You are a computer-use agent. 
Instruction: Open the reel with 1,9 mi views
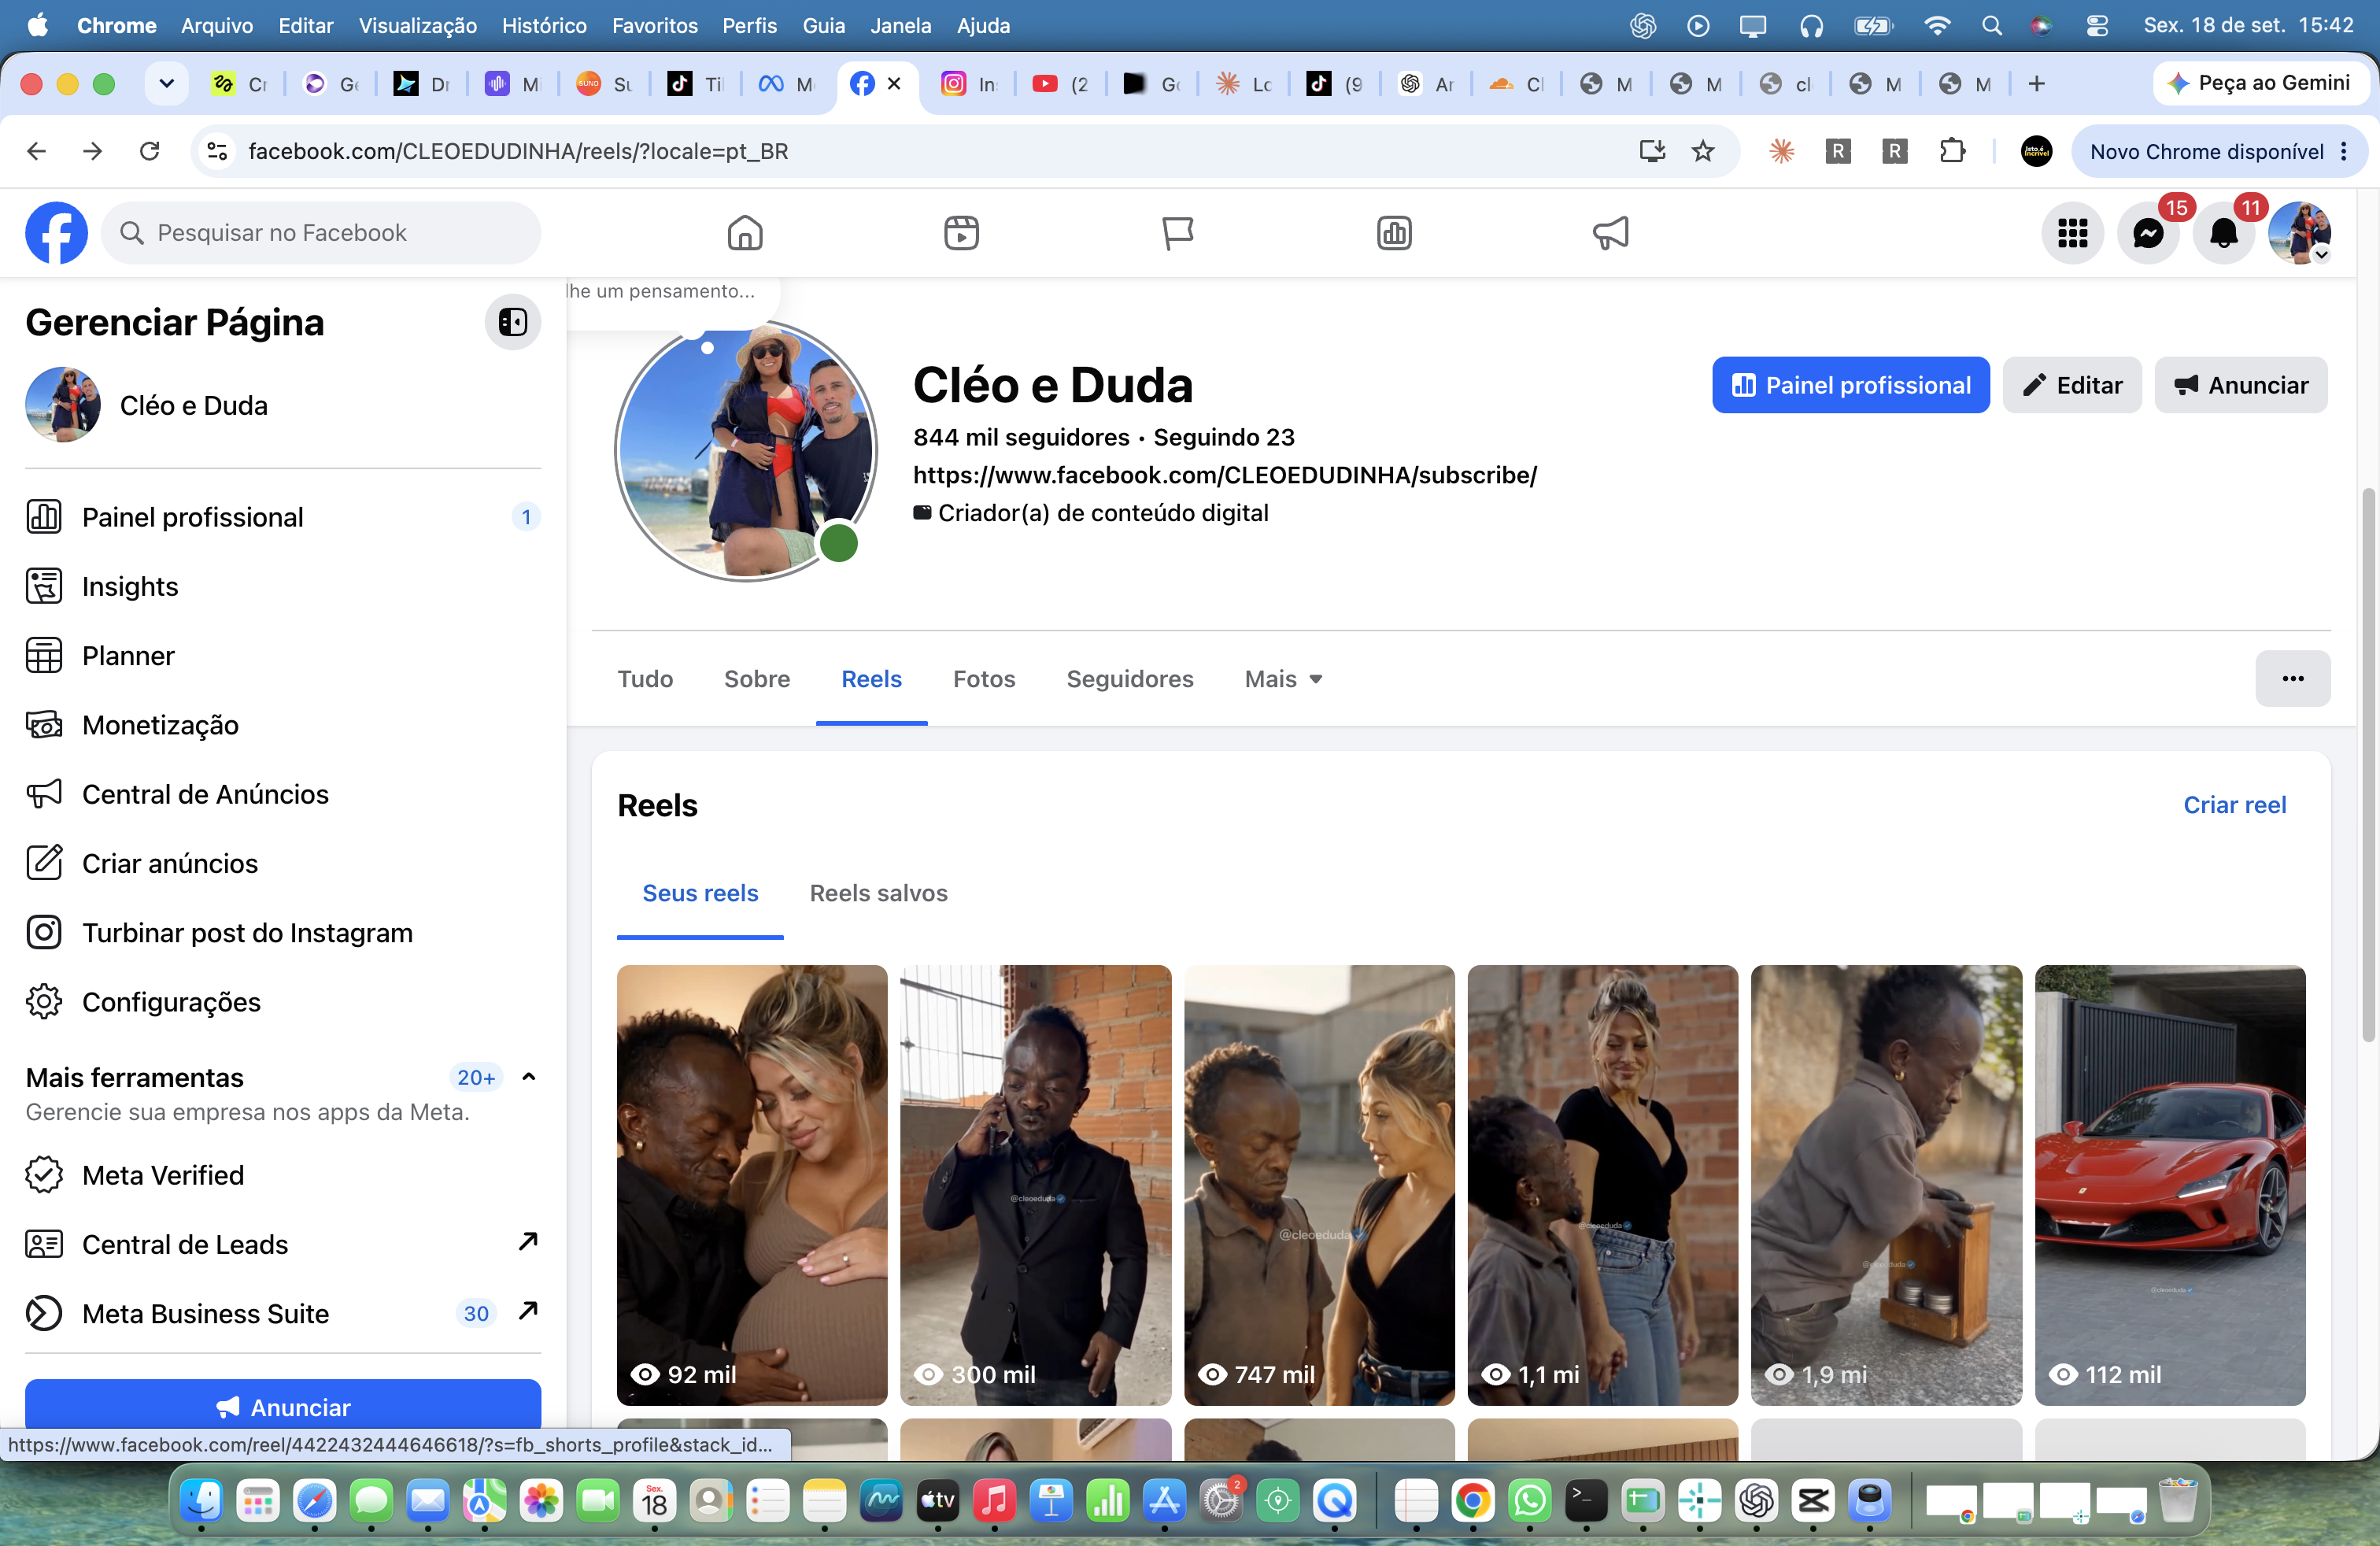[1886, 1185]
